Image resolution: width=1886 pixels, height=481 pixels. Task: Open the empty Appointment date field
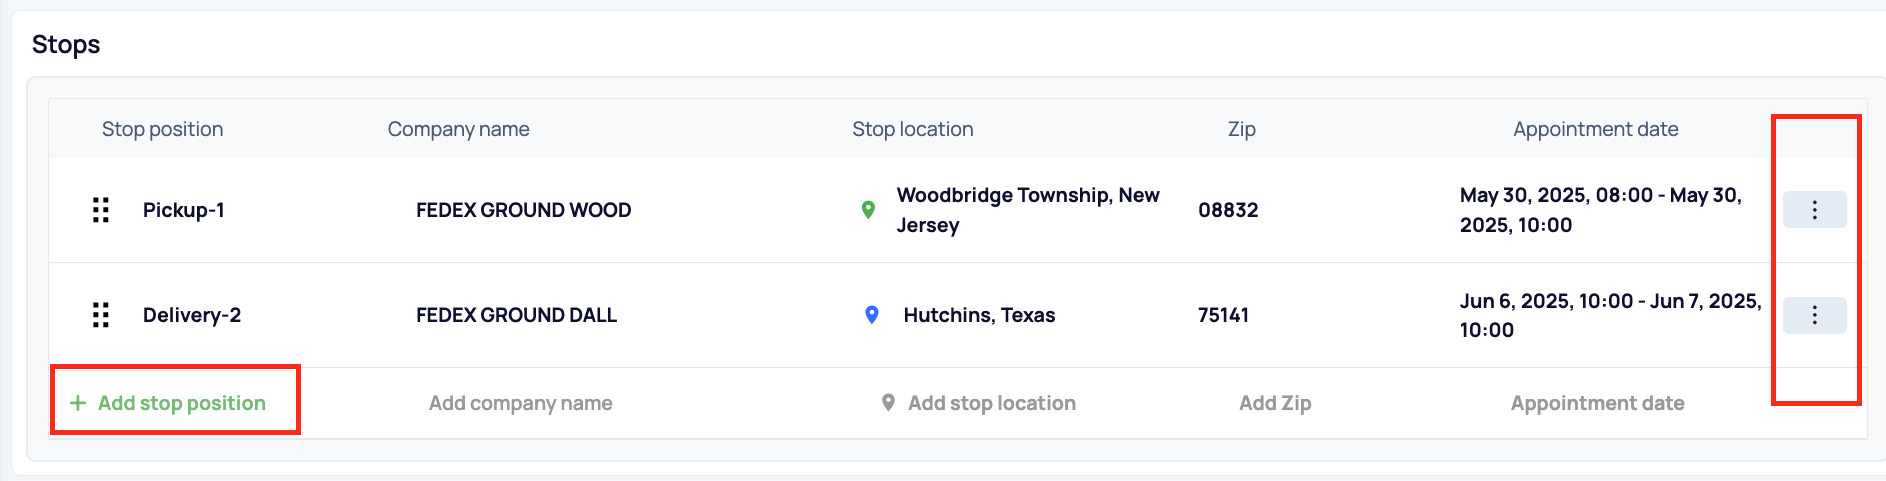point(1597,403)
